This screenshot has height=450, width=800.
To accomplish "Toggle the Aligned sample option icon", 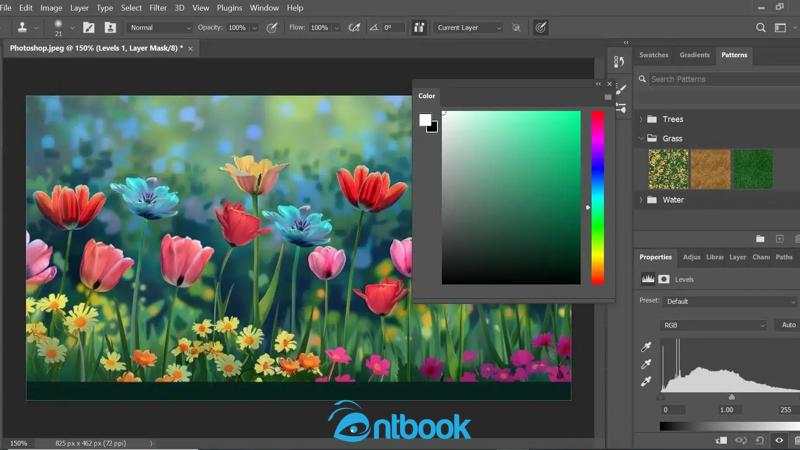I will click(419, 28).
